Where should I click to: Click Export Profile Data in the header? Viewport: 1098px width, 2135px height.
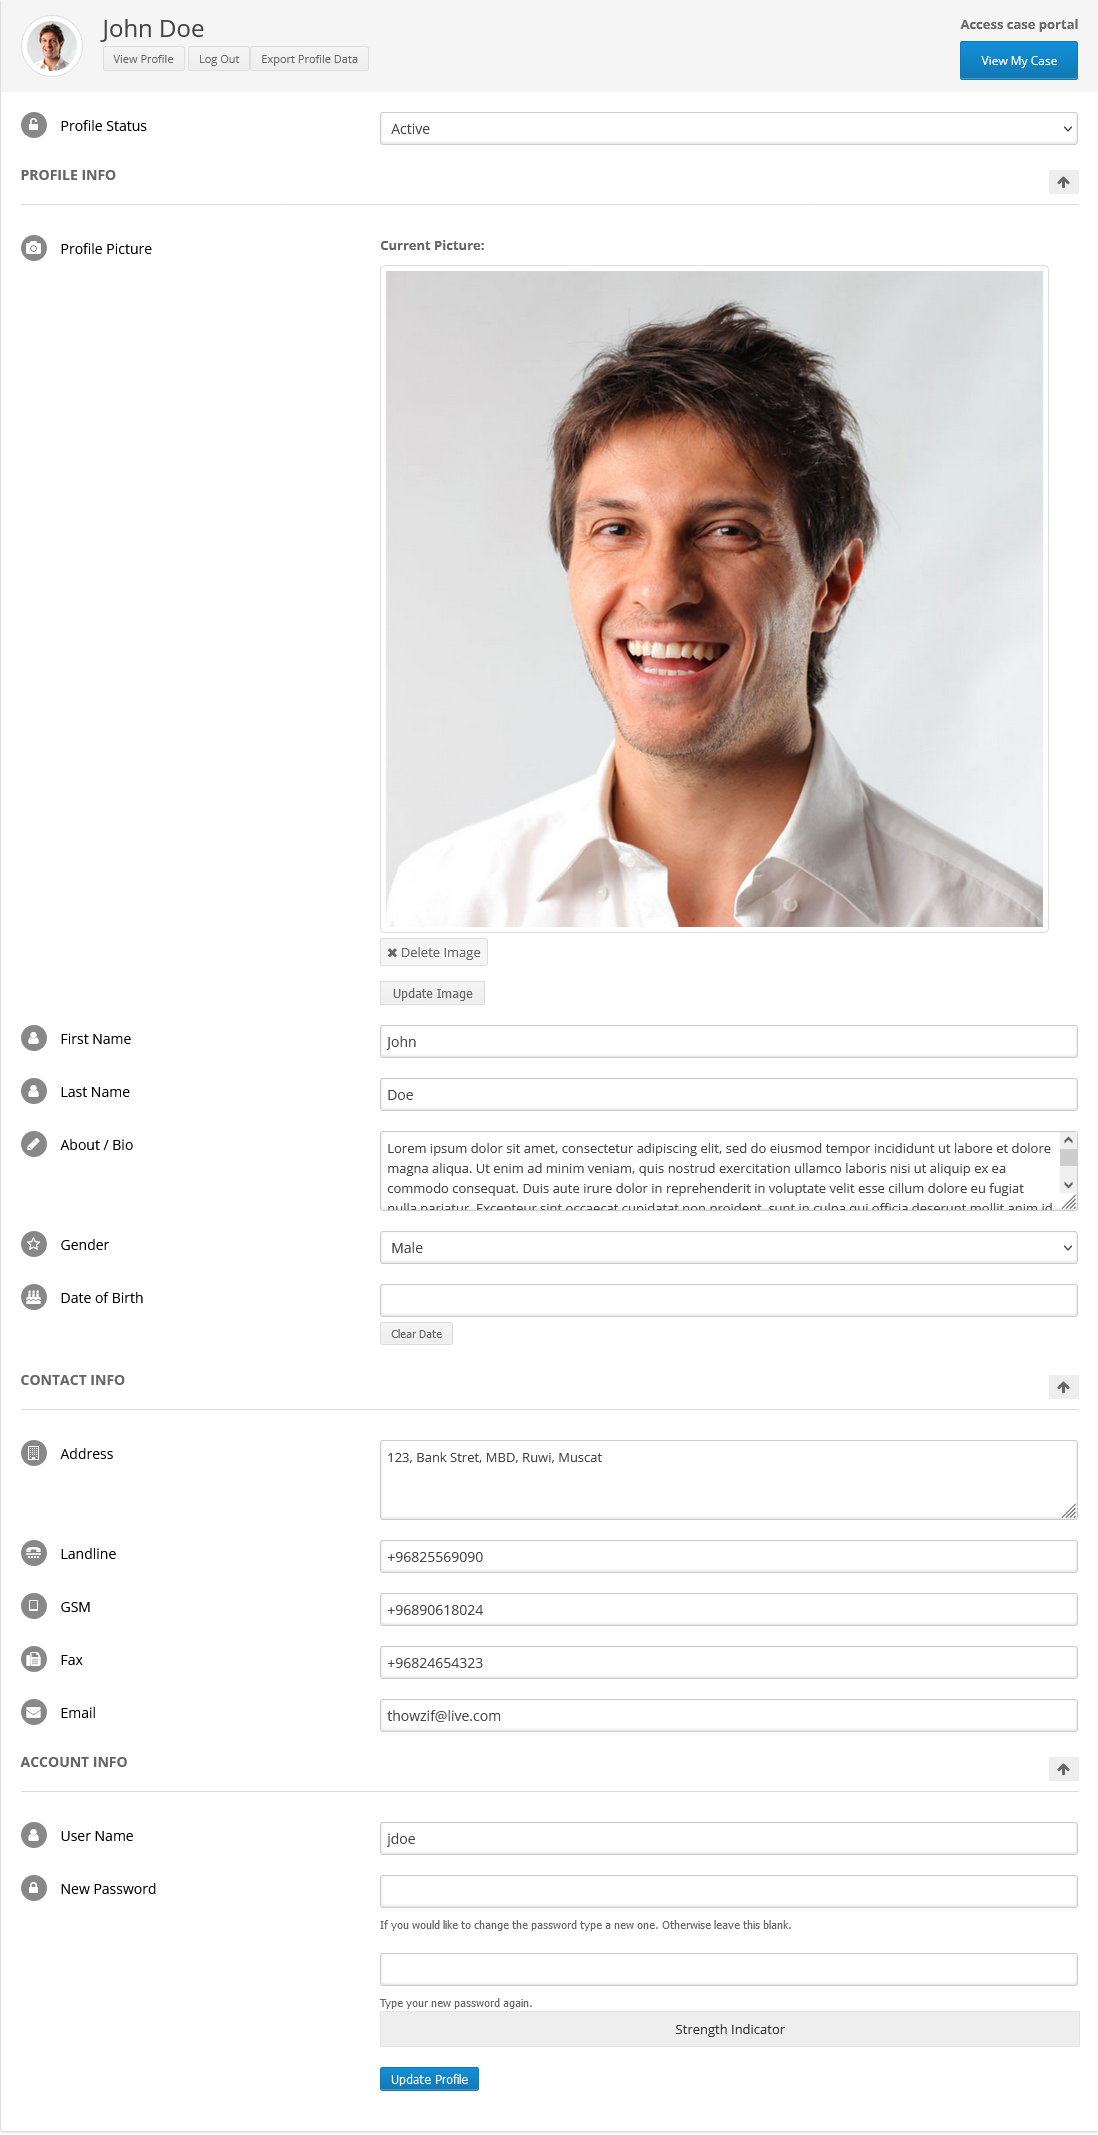pyautogui.click(x=309, y=59)
